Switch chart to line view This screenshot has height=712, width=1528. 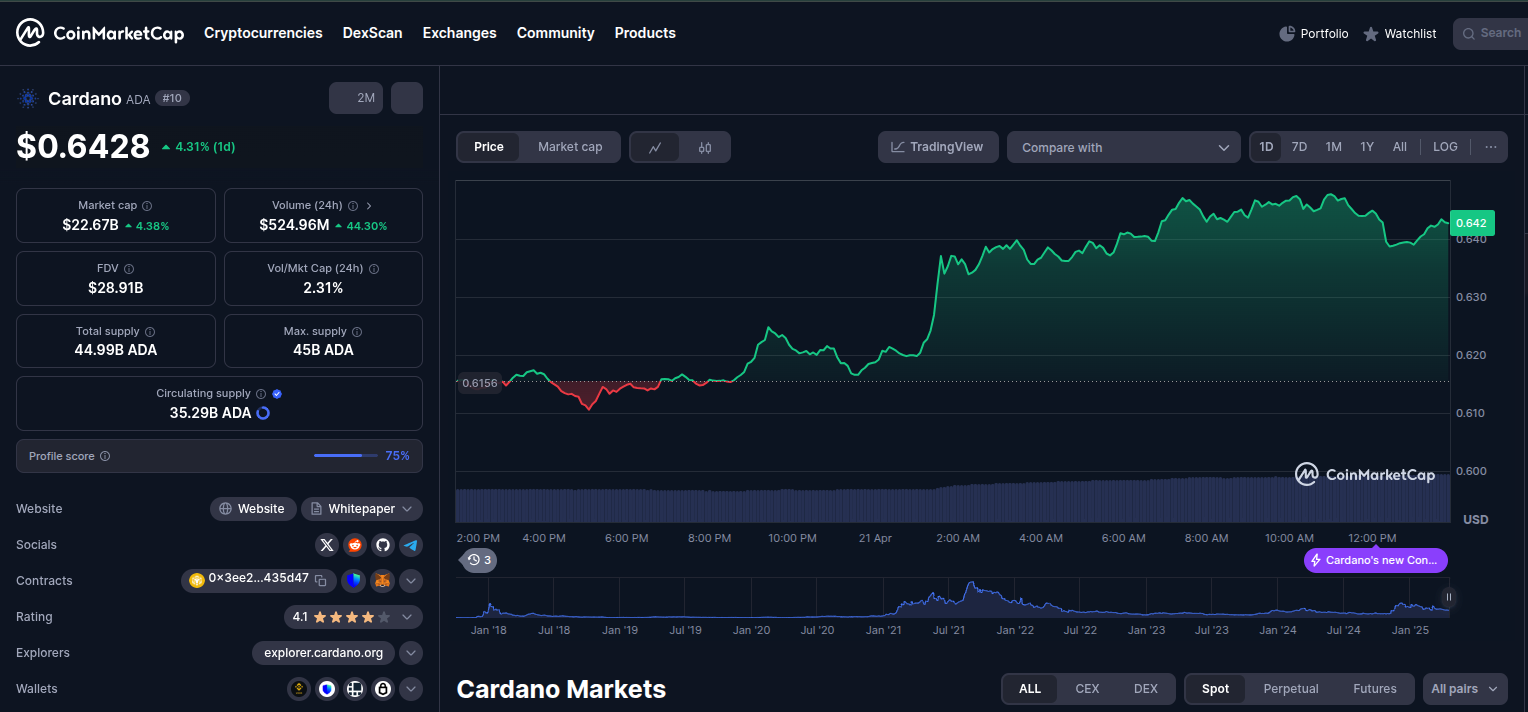pos(655,147)
